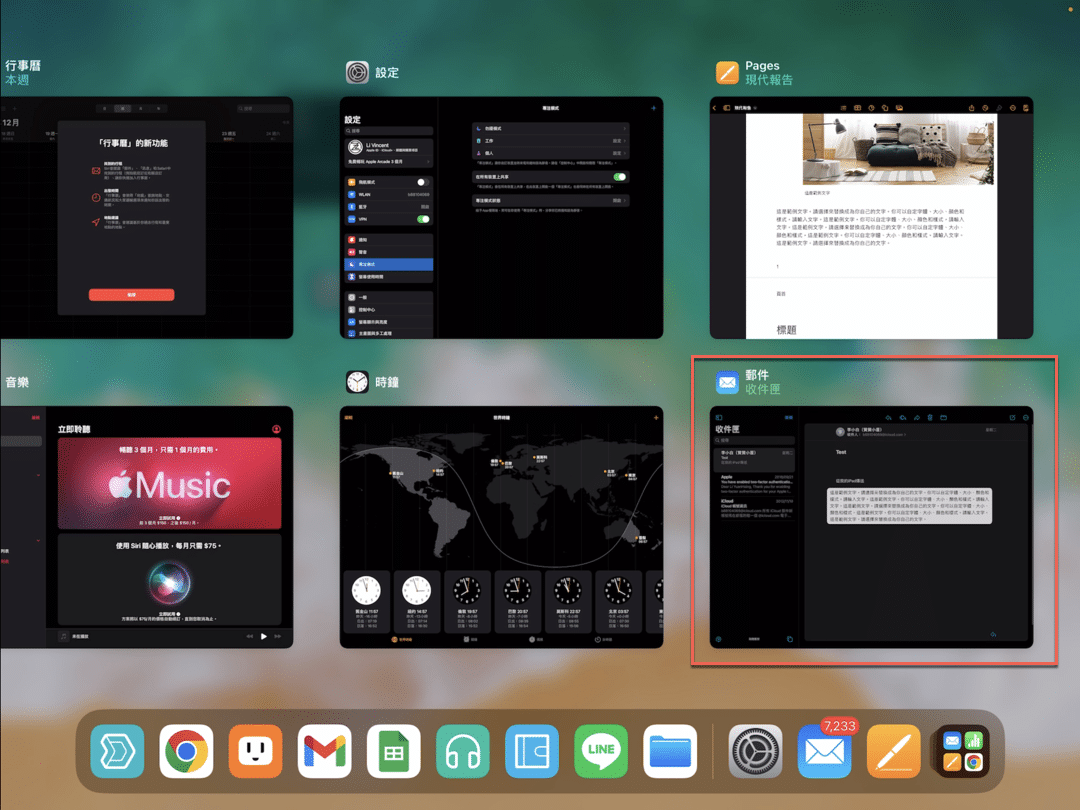Open Apple Music promotion banner

[x=169, y=484]
